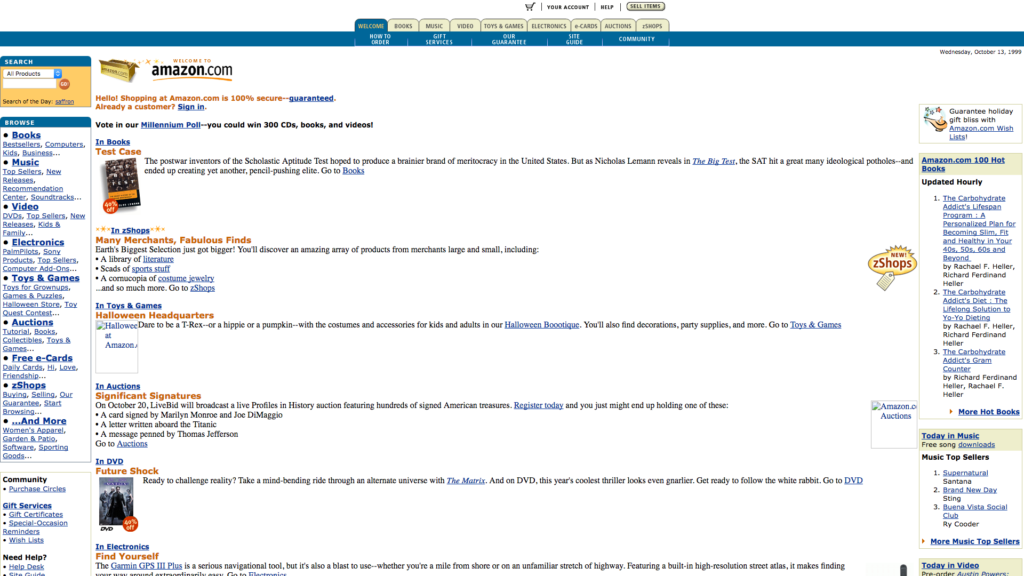The width and height of the screenshot is (1024, 576).
Task: Click the zShops badge image
Action: [x=892, y=266]
